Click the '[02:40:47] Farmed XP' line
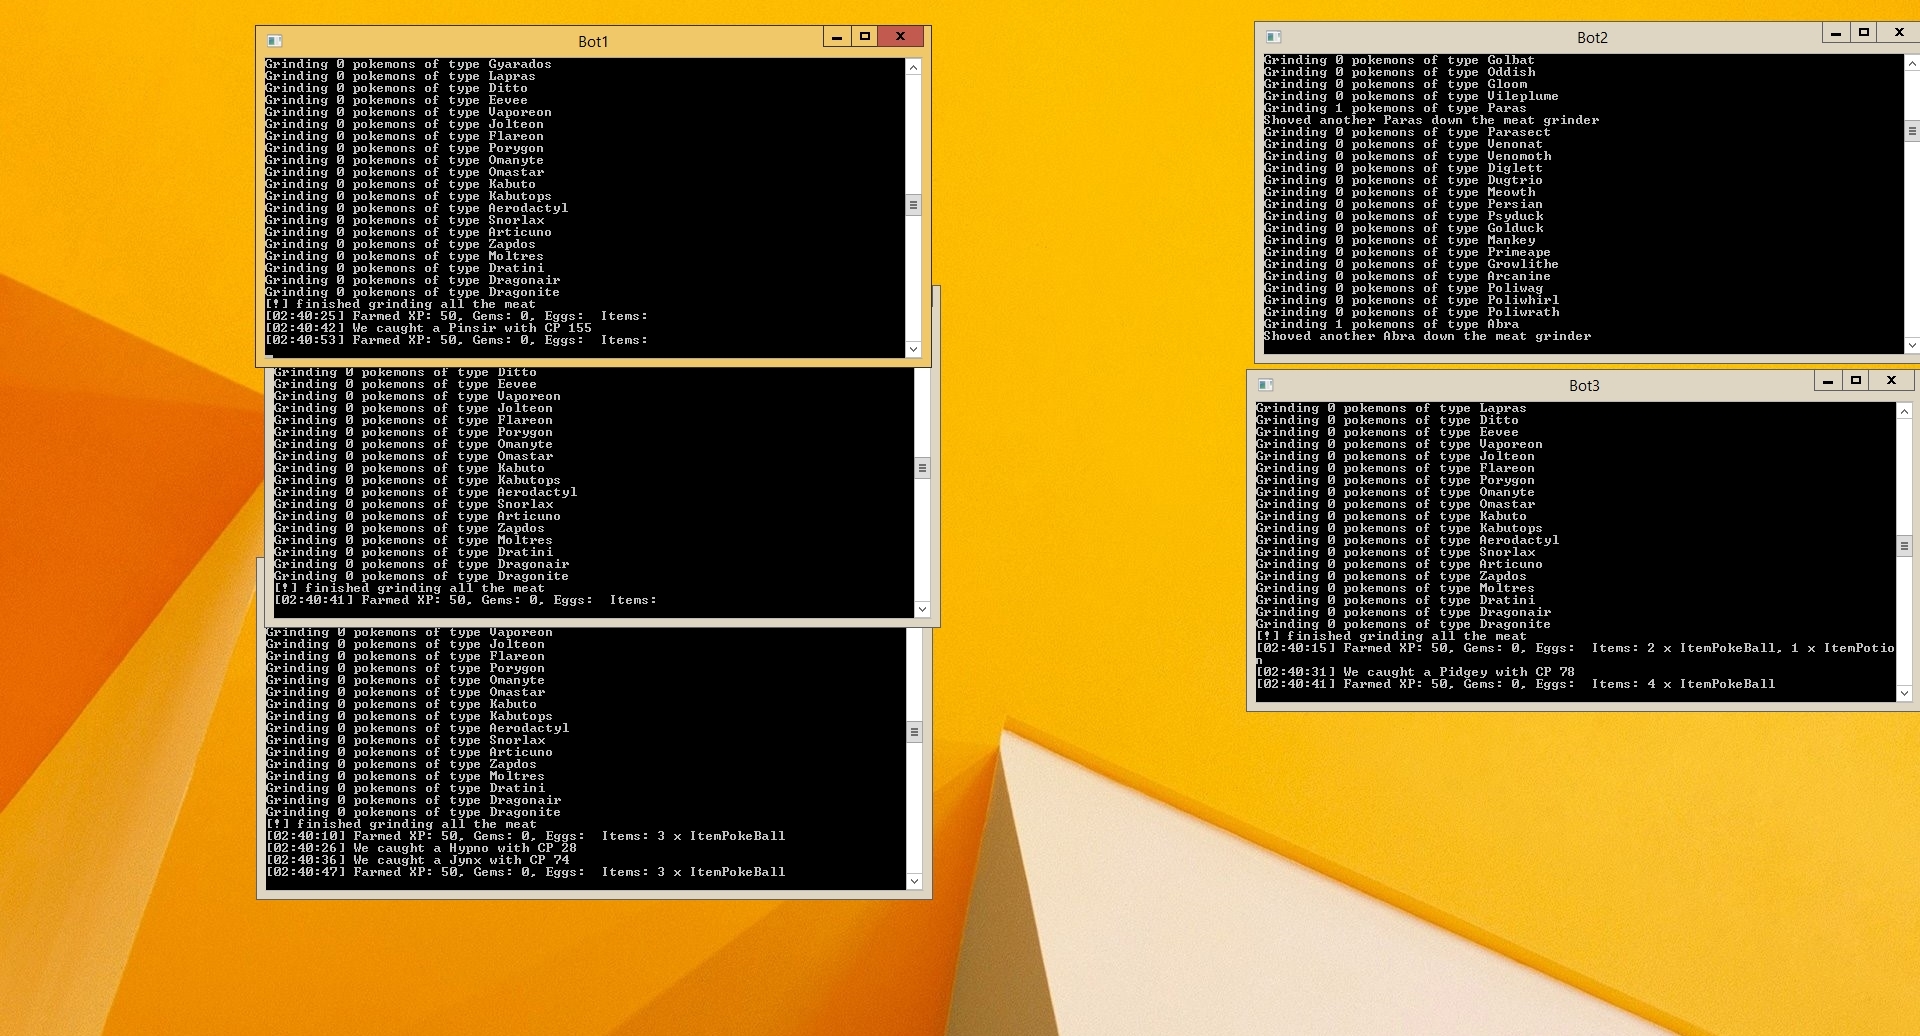 526,872
